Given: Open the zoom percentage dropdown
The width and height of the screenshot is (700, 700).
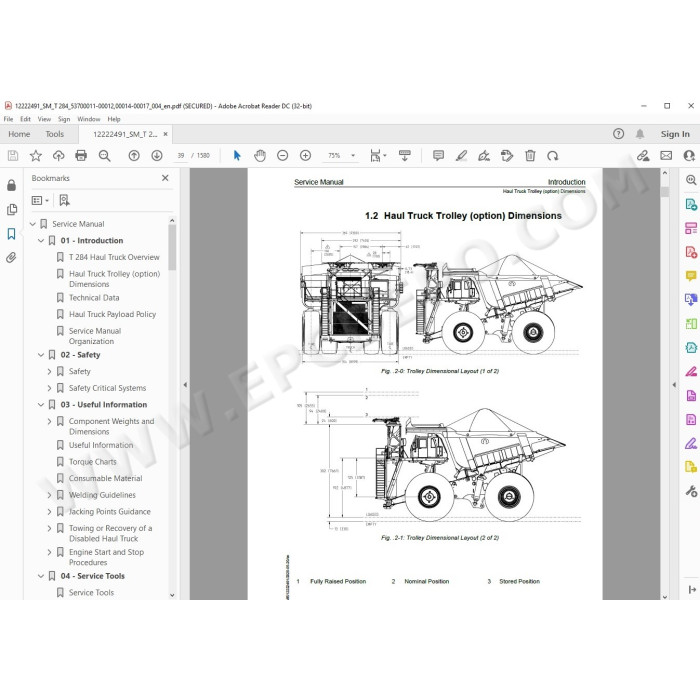Looking at the screenshot, I should pos(353,155).
